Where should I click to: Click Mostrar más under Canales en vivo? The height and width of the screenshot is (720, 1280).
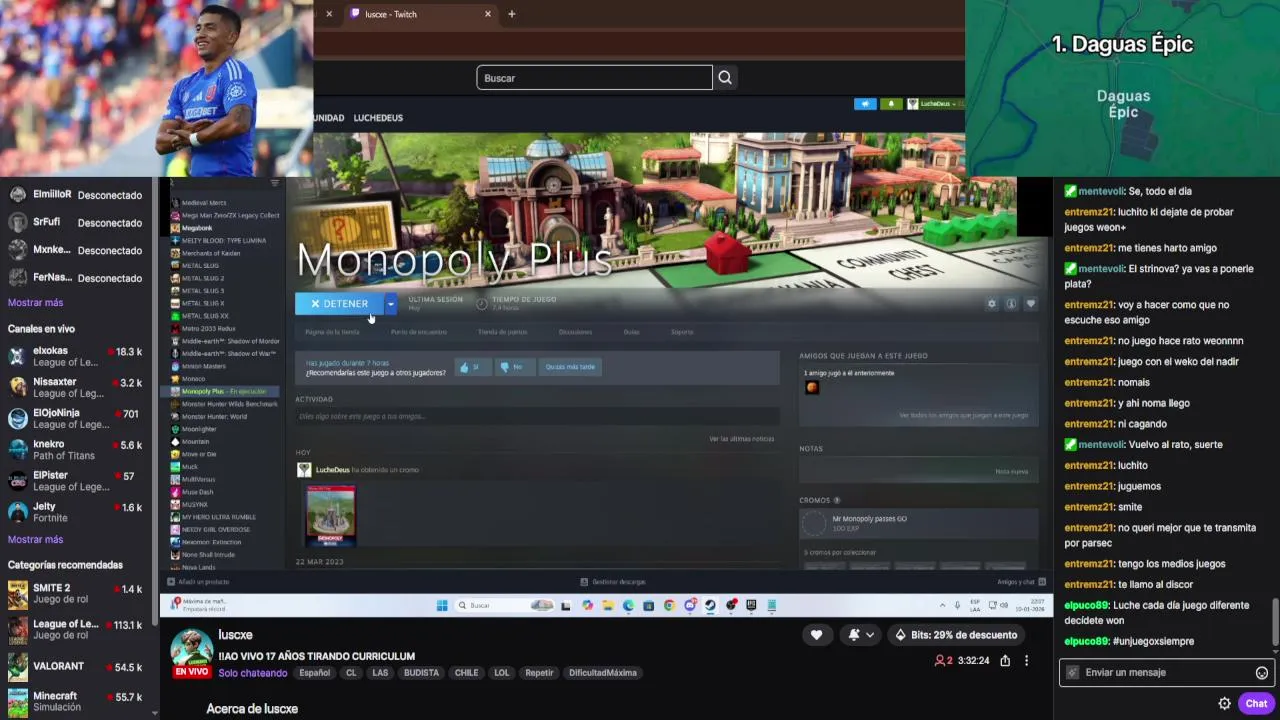pyautogui.click(x=35, y=540)
